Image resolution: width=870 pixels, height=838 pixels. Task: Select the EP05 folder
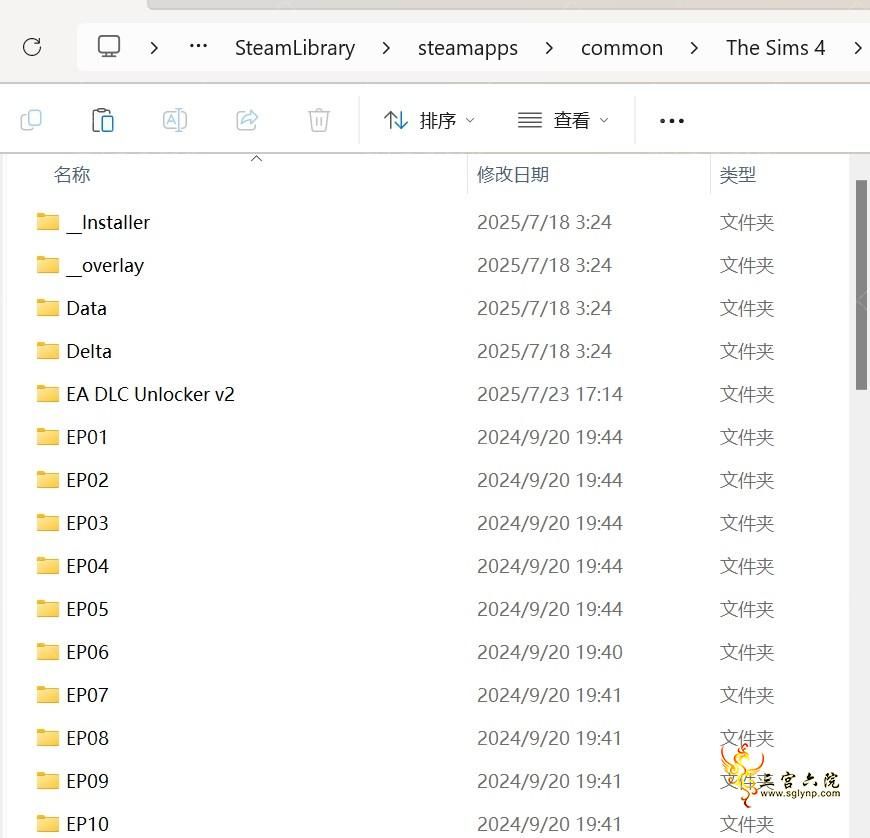[87, 609]
